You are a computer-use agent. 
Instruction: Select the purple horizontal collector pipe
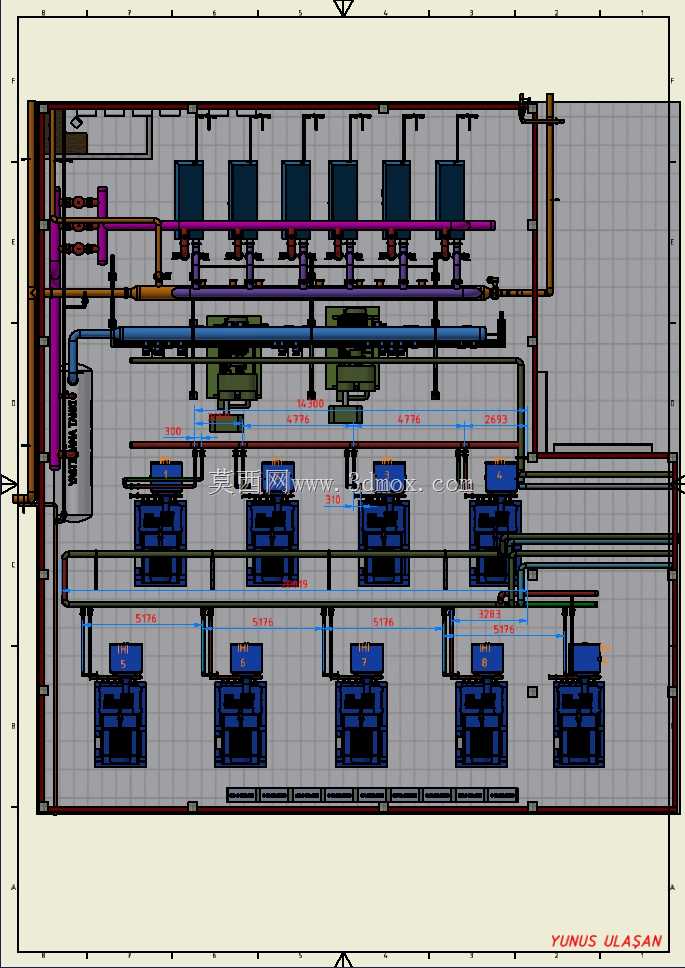(x=327, y=293)
